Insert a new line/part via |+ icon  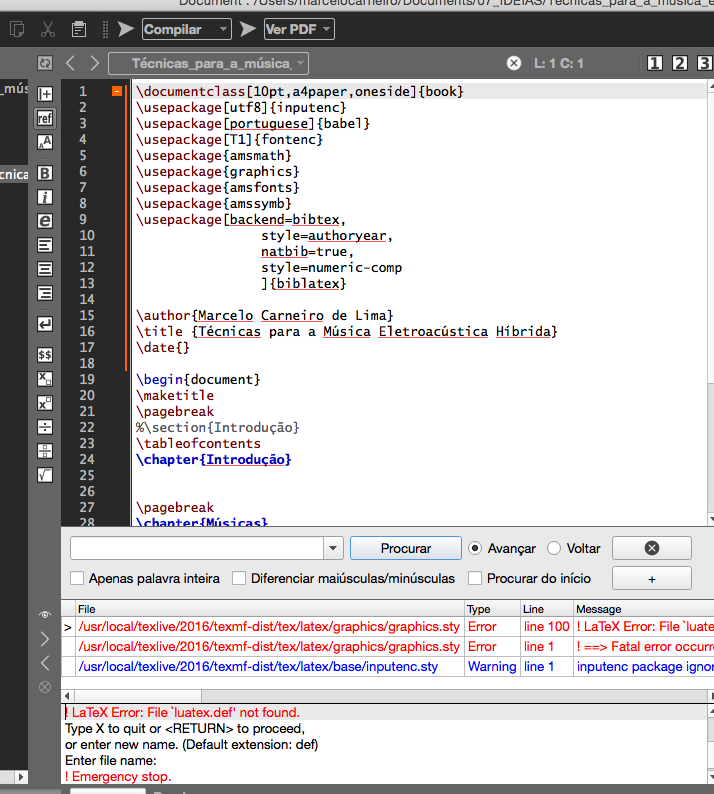point(45,94)
